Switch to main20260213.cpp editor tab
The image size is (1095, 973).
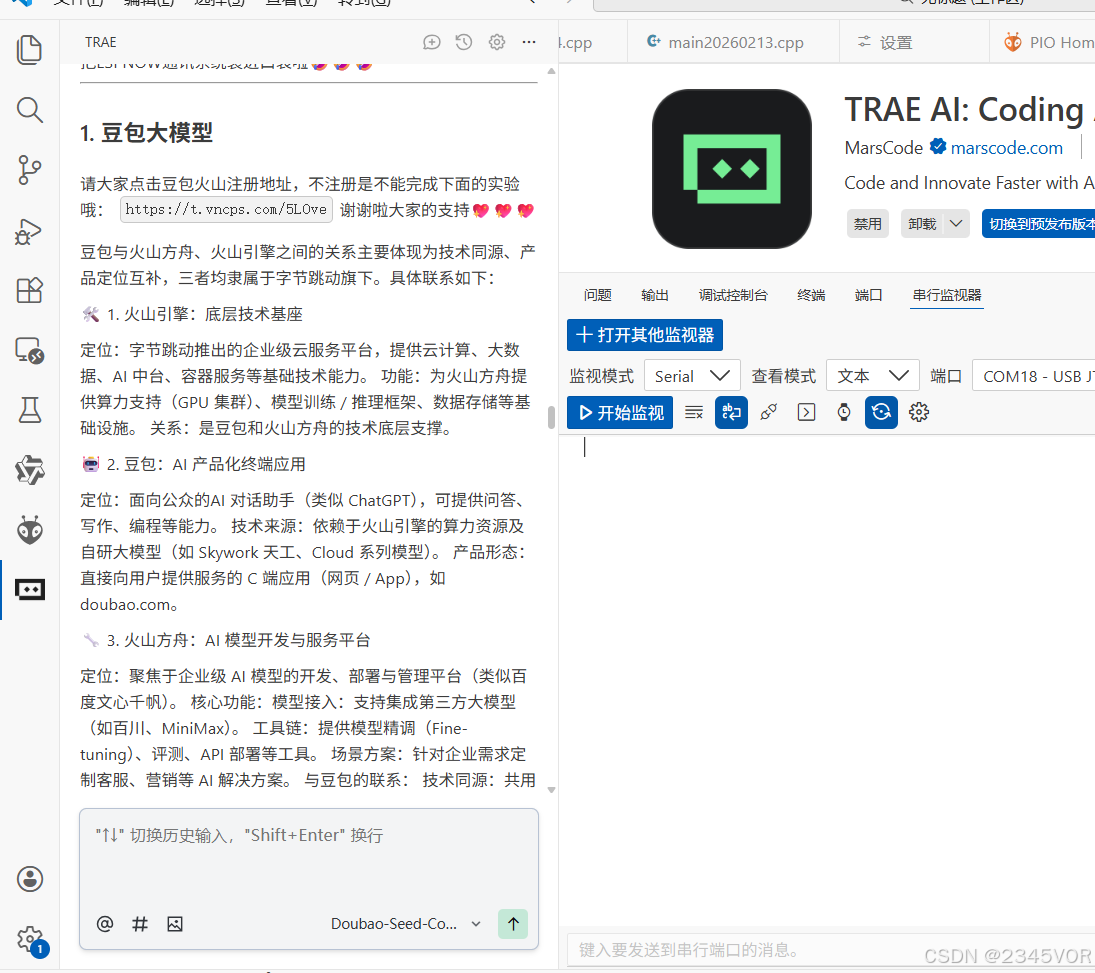[x=733, y=42]
